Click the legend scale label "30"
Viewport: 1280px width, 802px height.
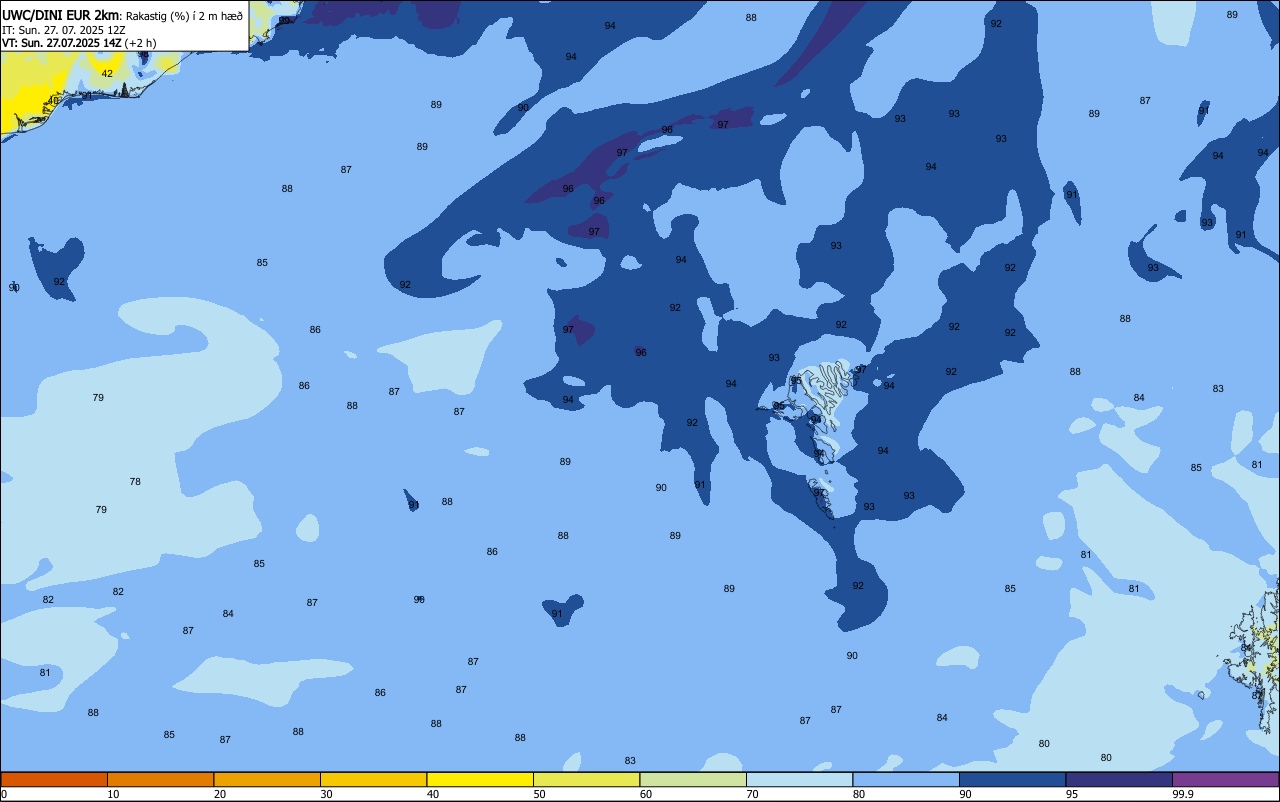(326, 794)
